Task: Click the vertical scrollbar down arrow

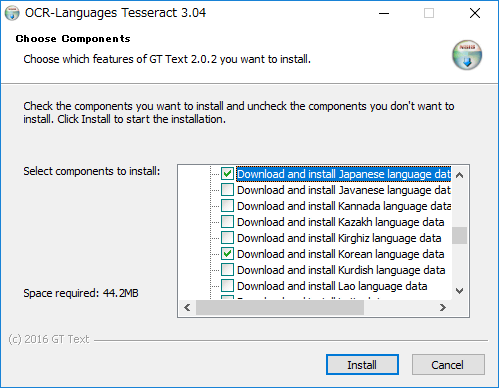Action: pyautogui.click(x=460, y=291)
